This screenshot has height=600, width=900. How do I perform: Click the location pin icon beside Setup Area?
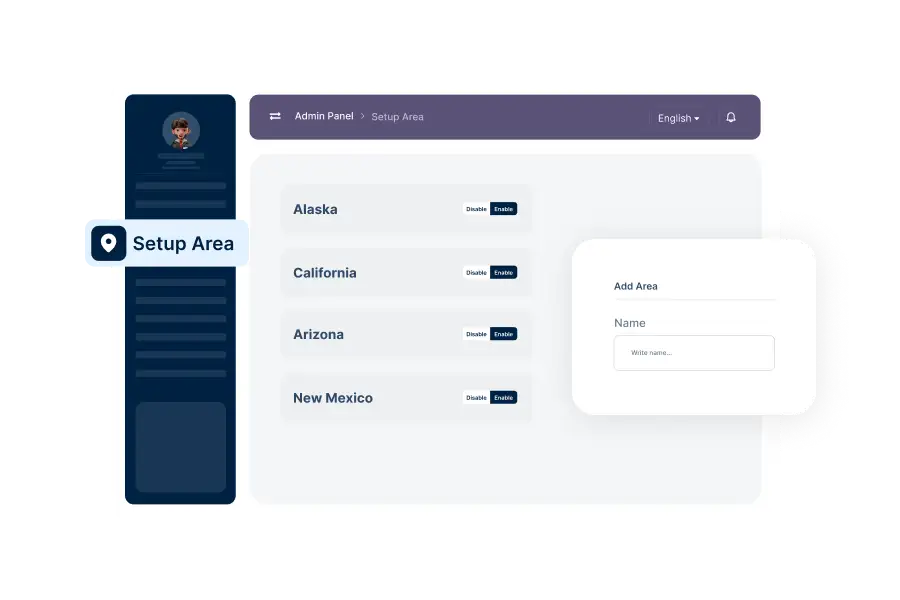pyautogui.click(x=108, y=243)
